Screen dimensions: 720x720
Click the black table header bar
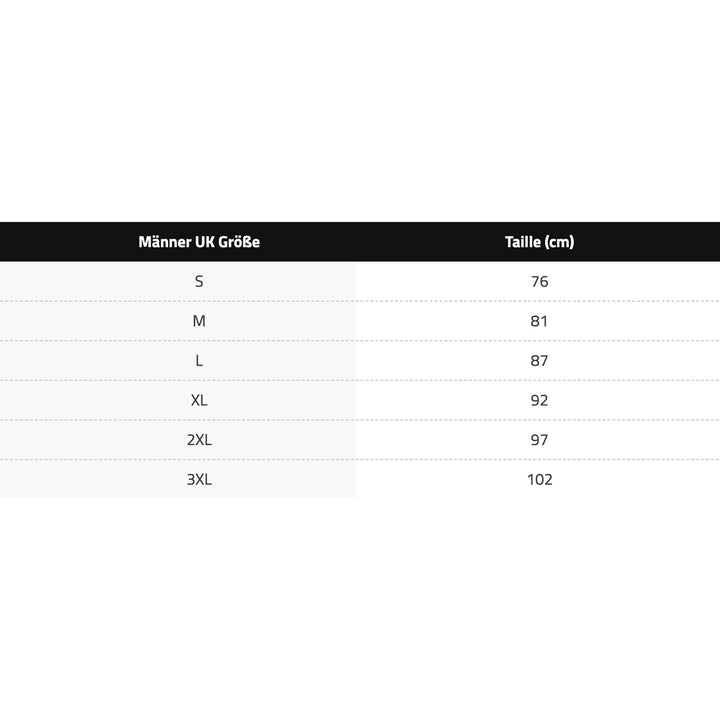pos(360,242)
